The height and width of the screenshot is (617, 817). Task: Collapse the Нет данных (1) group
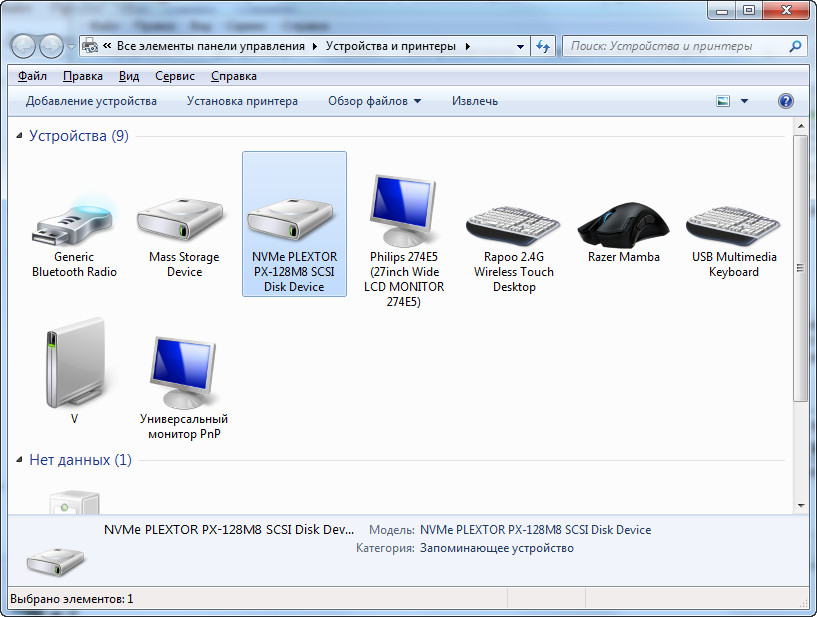(19, 460)
